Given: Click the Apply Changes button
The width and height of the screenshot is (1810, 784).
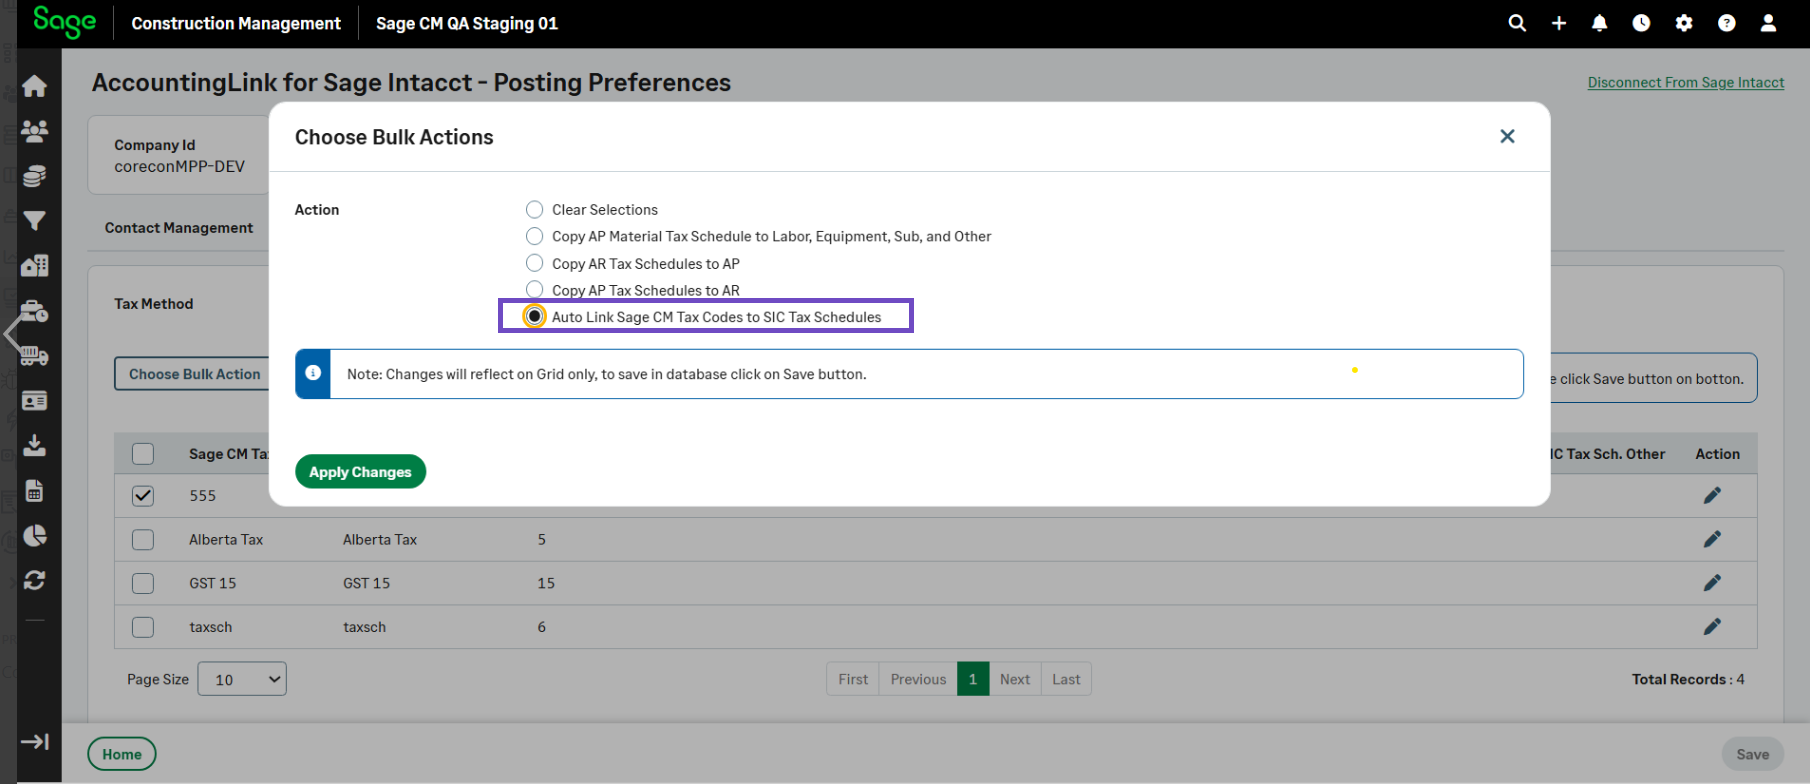Looking at the screenshot, I should 360,472.
